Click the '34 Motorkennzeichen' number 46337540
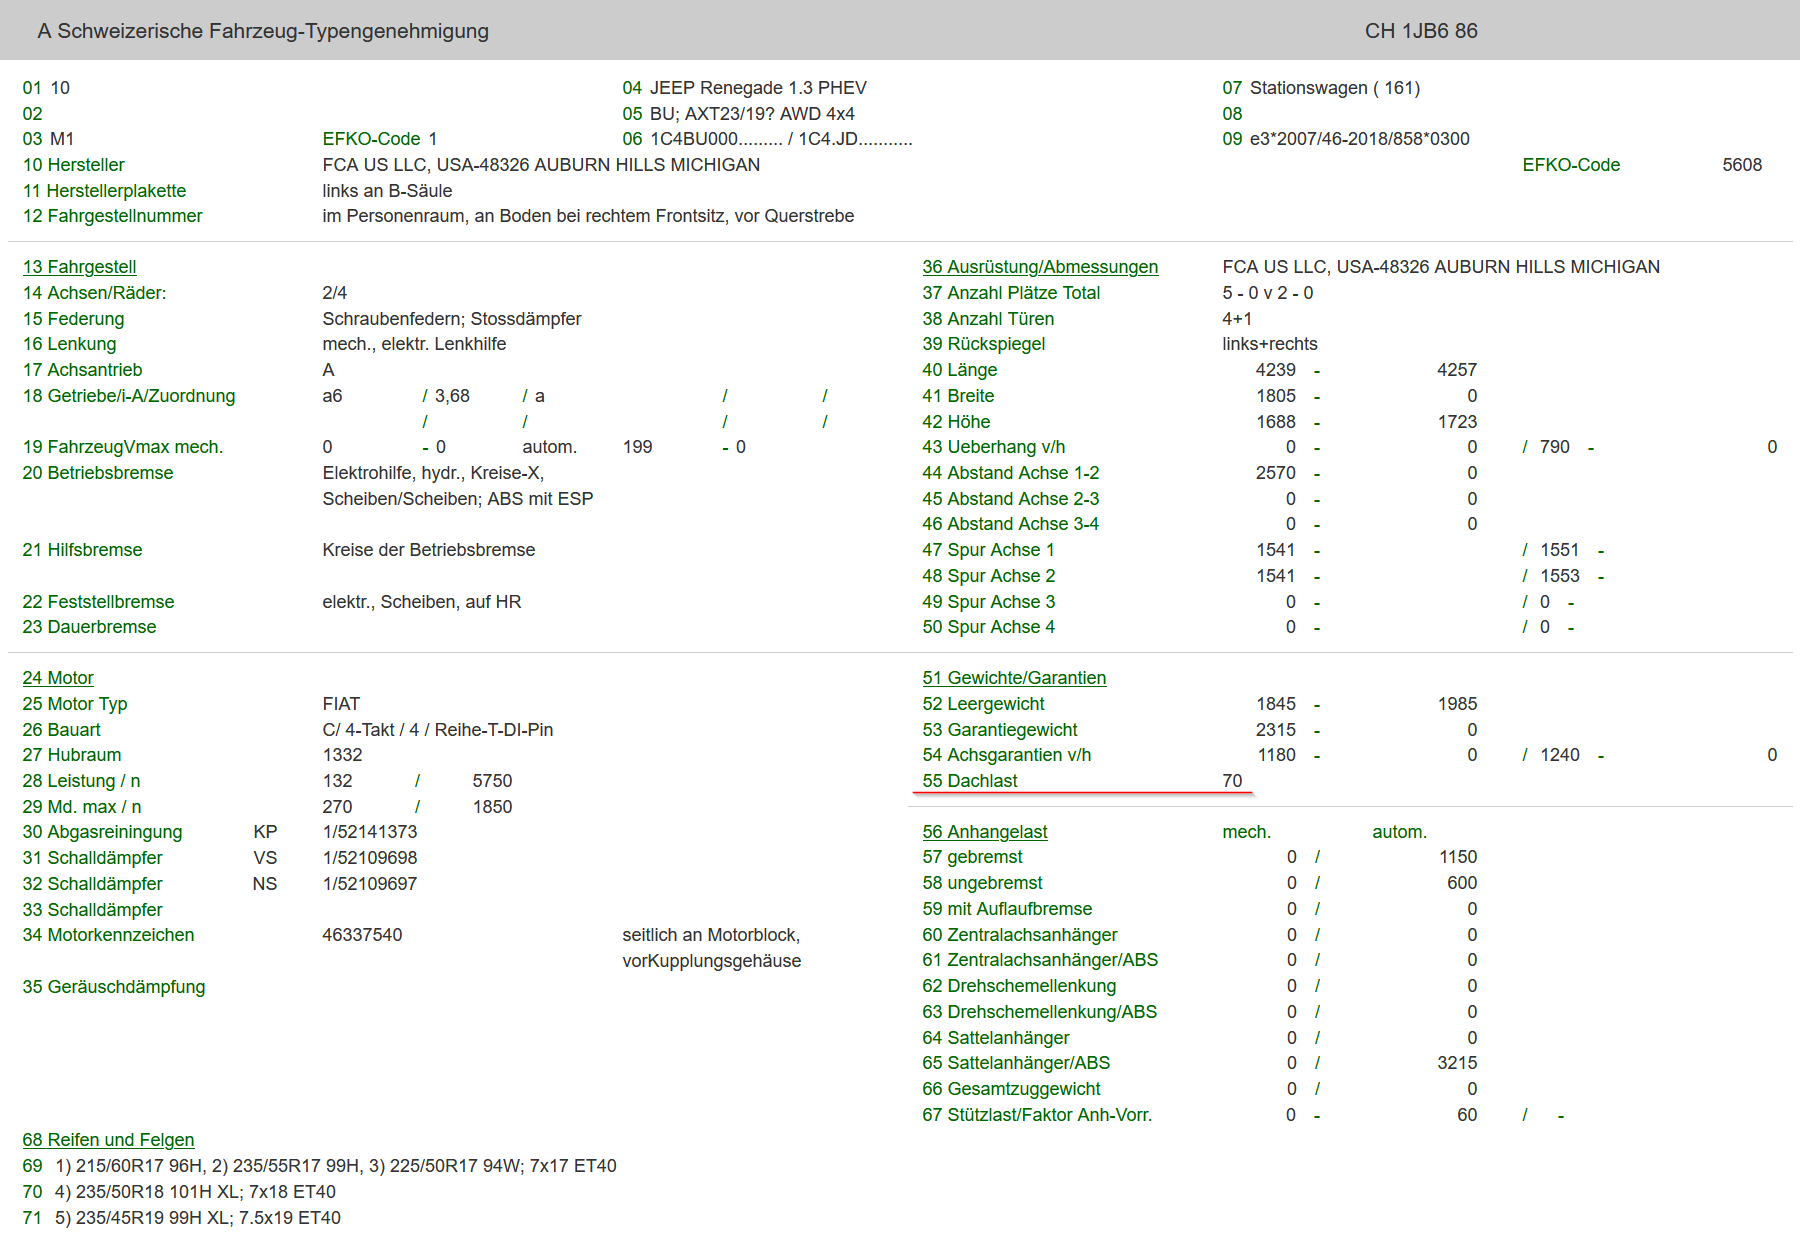The width and height of the screenshot is (1801, 1235). click(x=362, y=935)
